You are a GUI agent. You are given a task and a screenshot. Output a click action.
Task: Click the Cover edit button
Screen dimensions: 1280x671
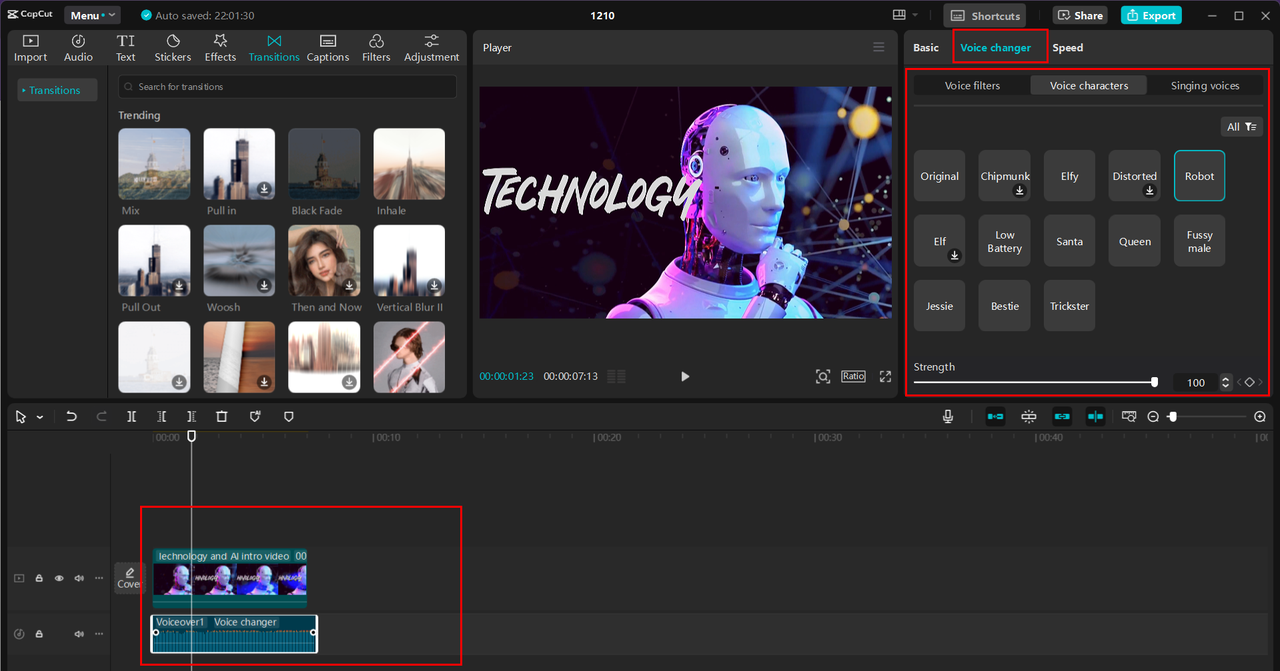[129, 578]
